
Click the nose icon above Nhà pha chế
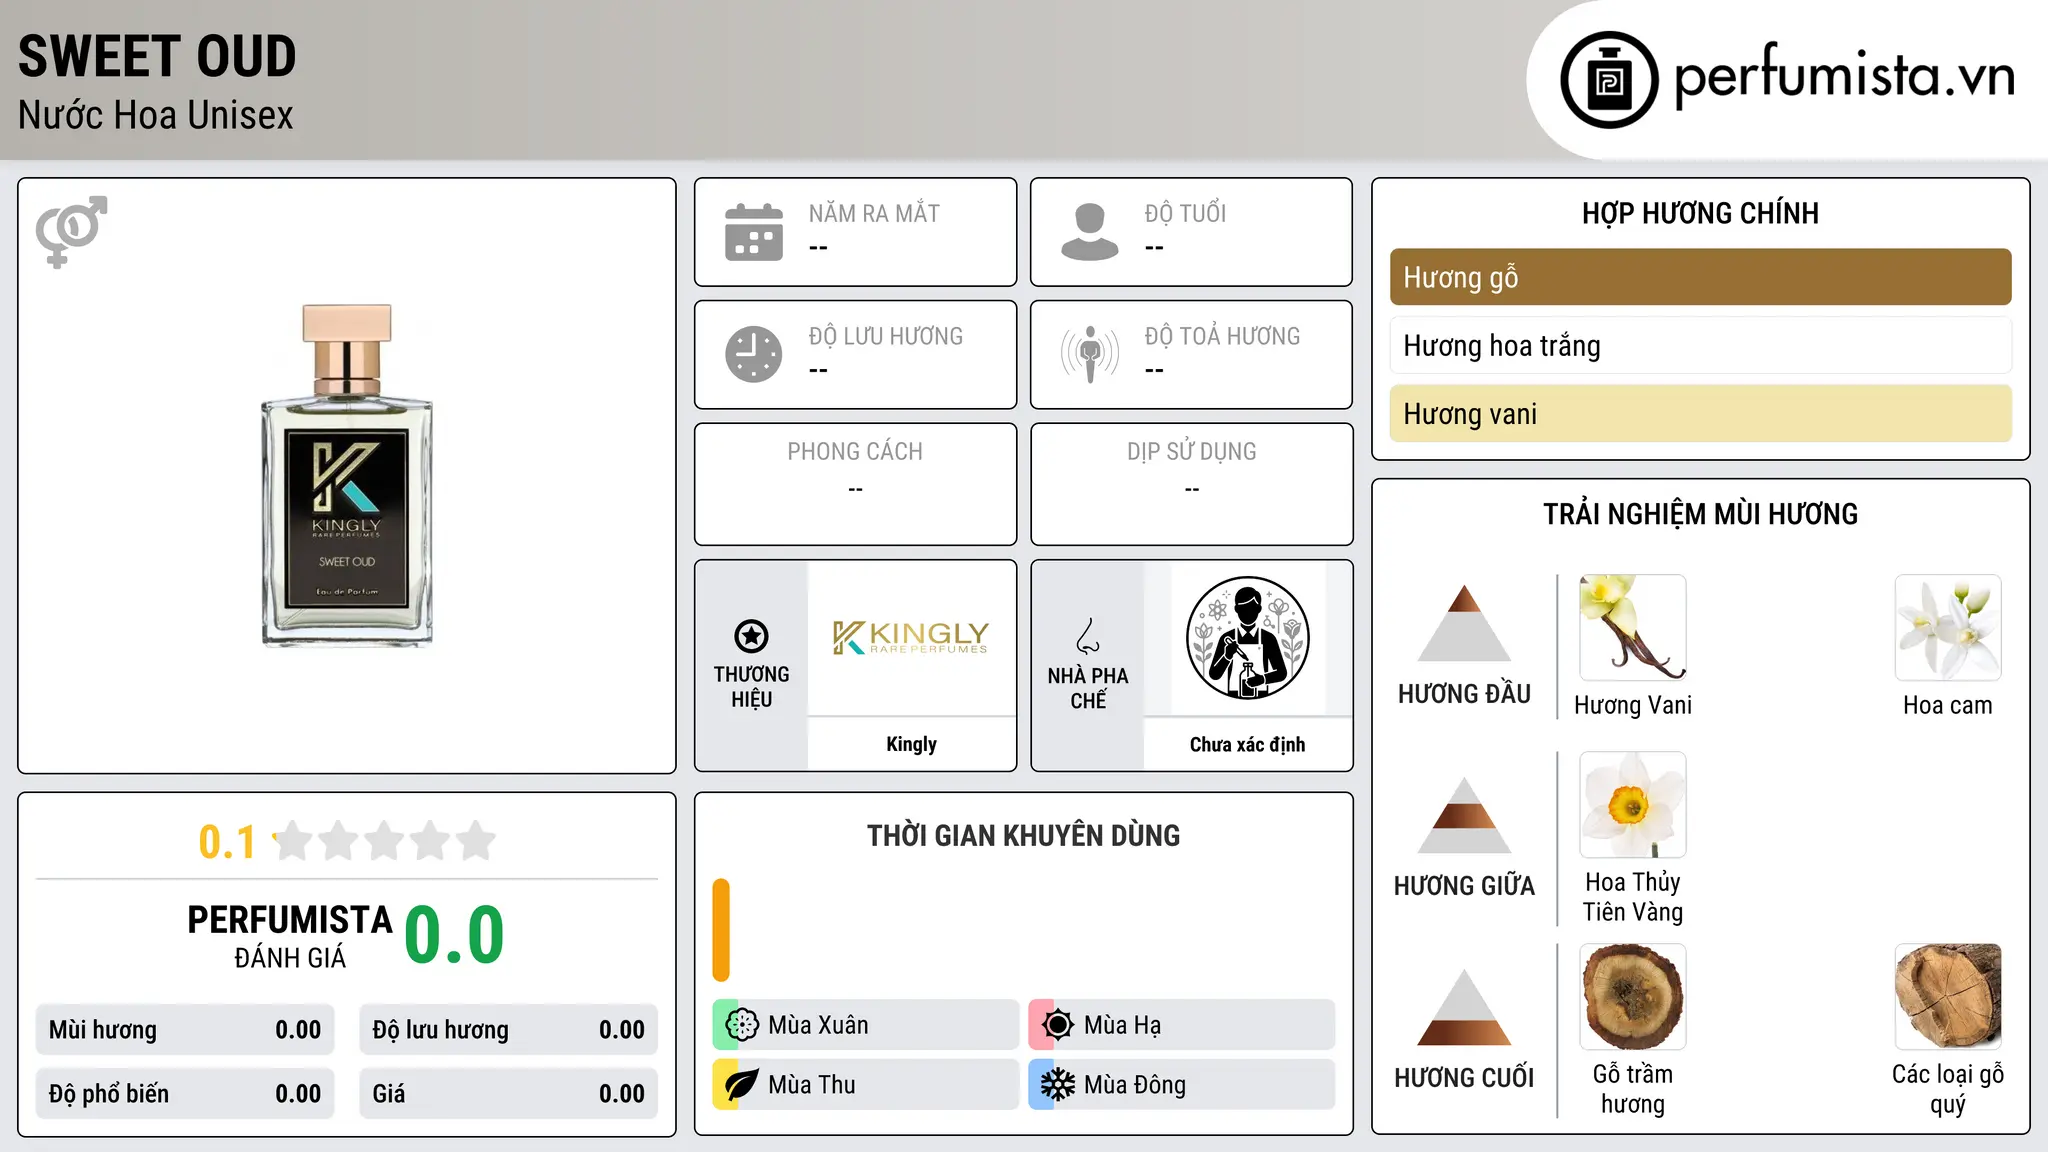tap(1088, 636)
